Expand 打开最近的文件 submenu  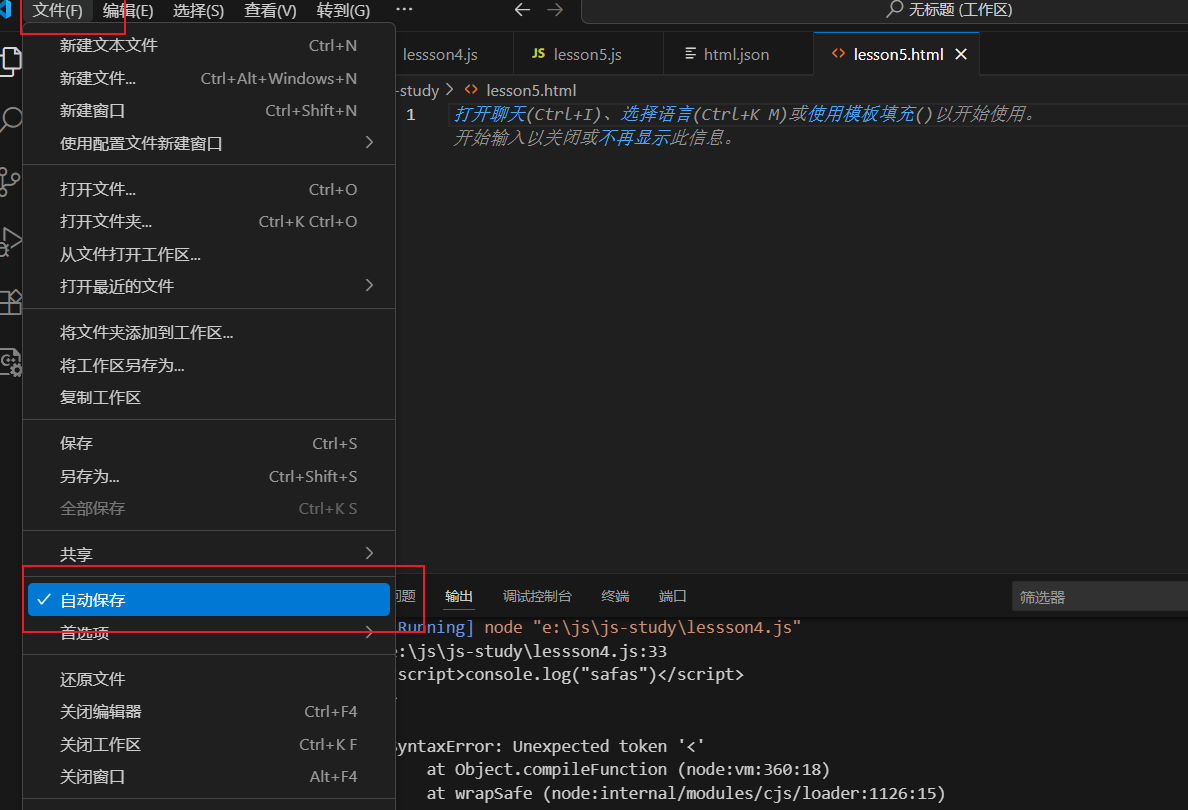369,286
